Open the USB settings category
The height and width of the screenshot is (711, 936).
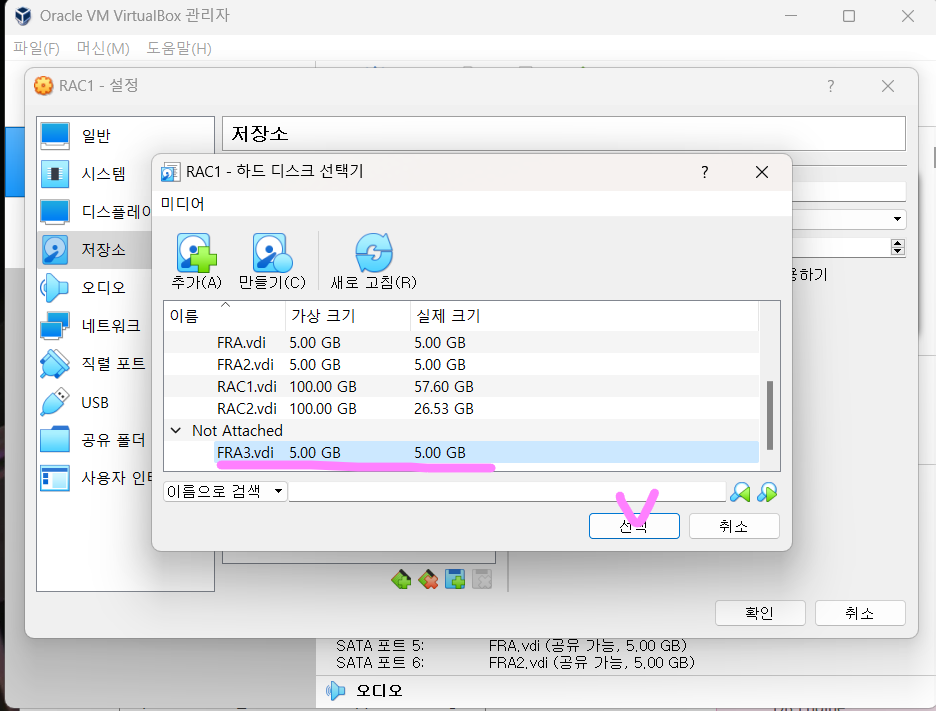tap(96, 402)
